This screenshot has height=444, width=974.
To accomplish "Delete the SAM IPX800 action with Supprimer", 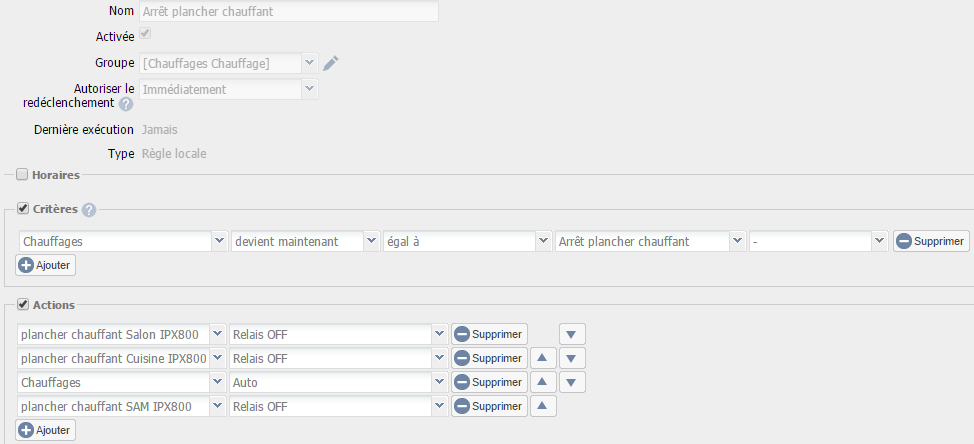I will point(489,406).
